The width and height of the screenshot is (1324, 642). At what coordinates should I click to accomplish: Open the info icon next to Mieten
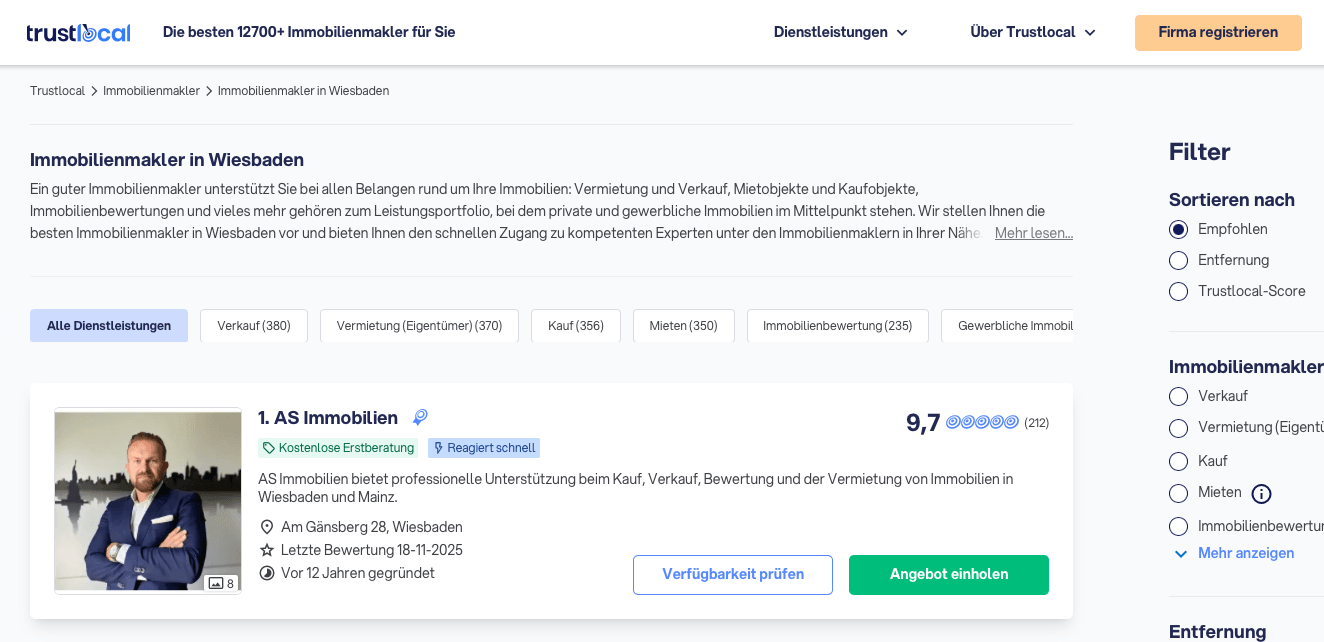1261,493
